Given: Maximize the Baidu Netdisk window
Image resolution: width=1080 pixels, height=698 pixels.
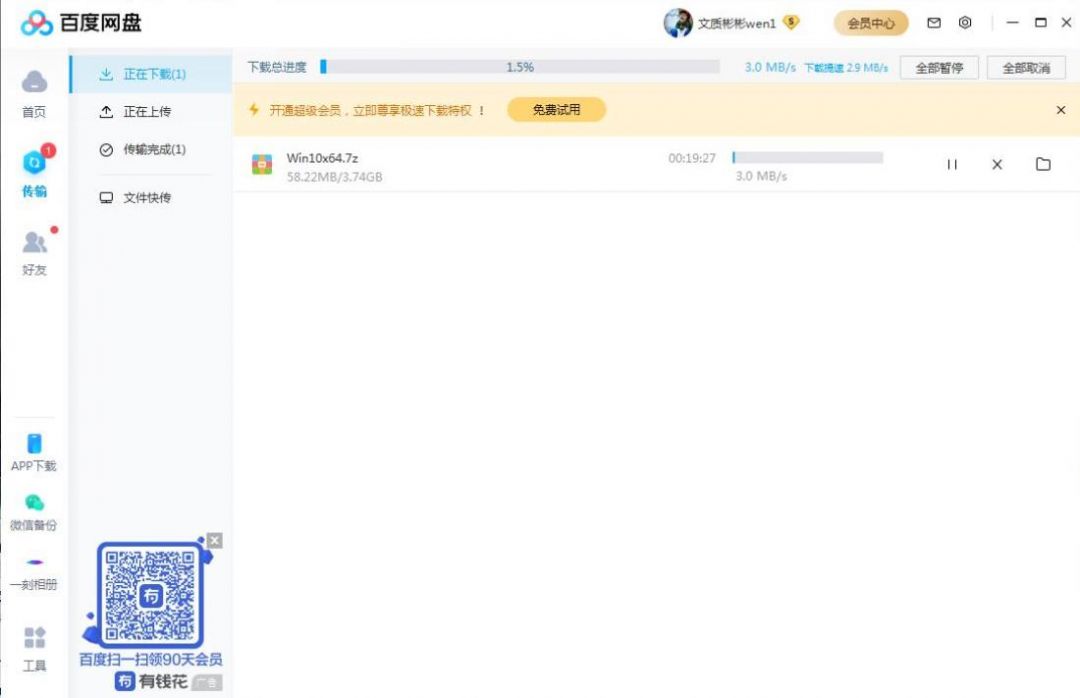Looking at the screenshot, I should 1041,23.
